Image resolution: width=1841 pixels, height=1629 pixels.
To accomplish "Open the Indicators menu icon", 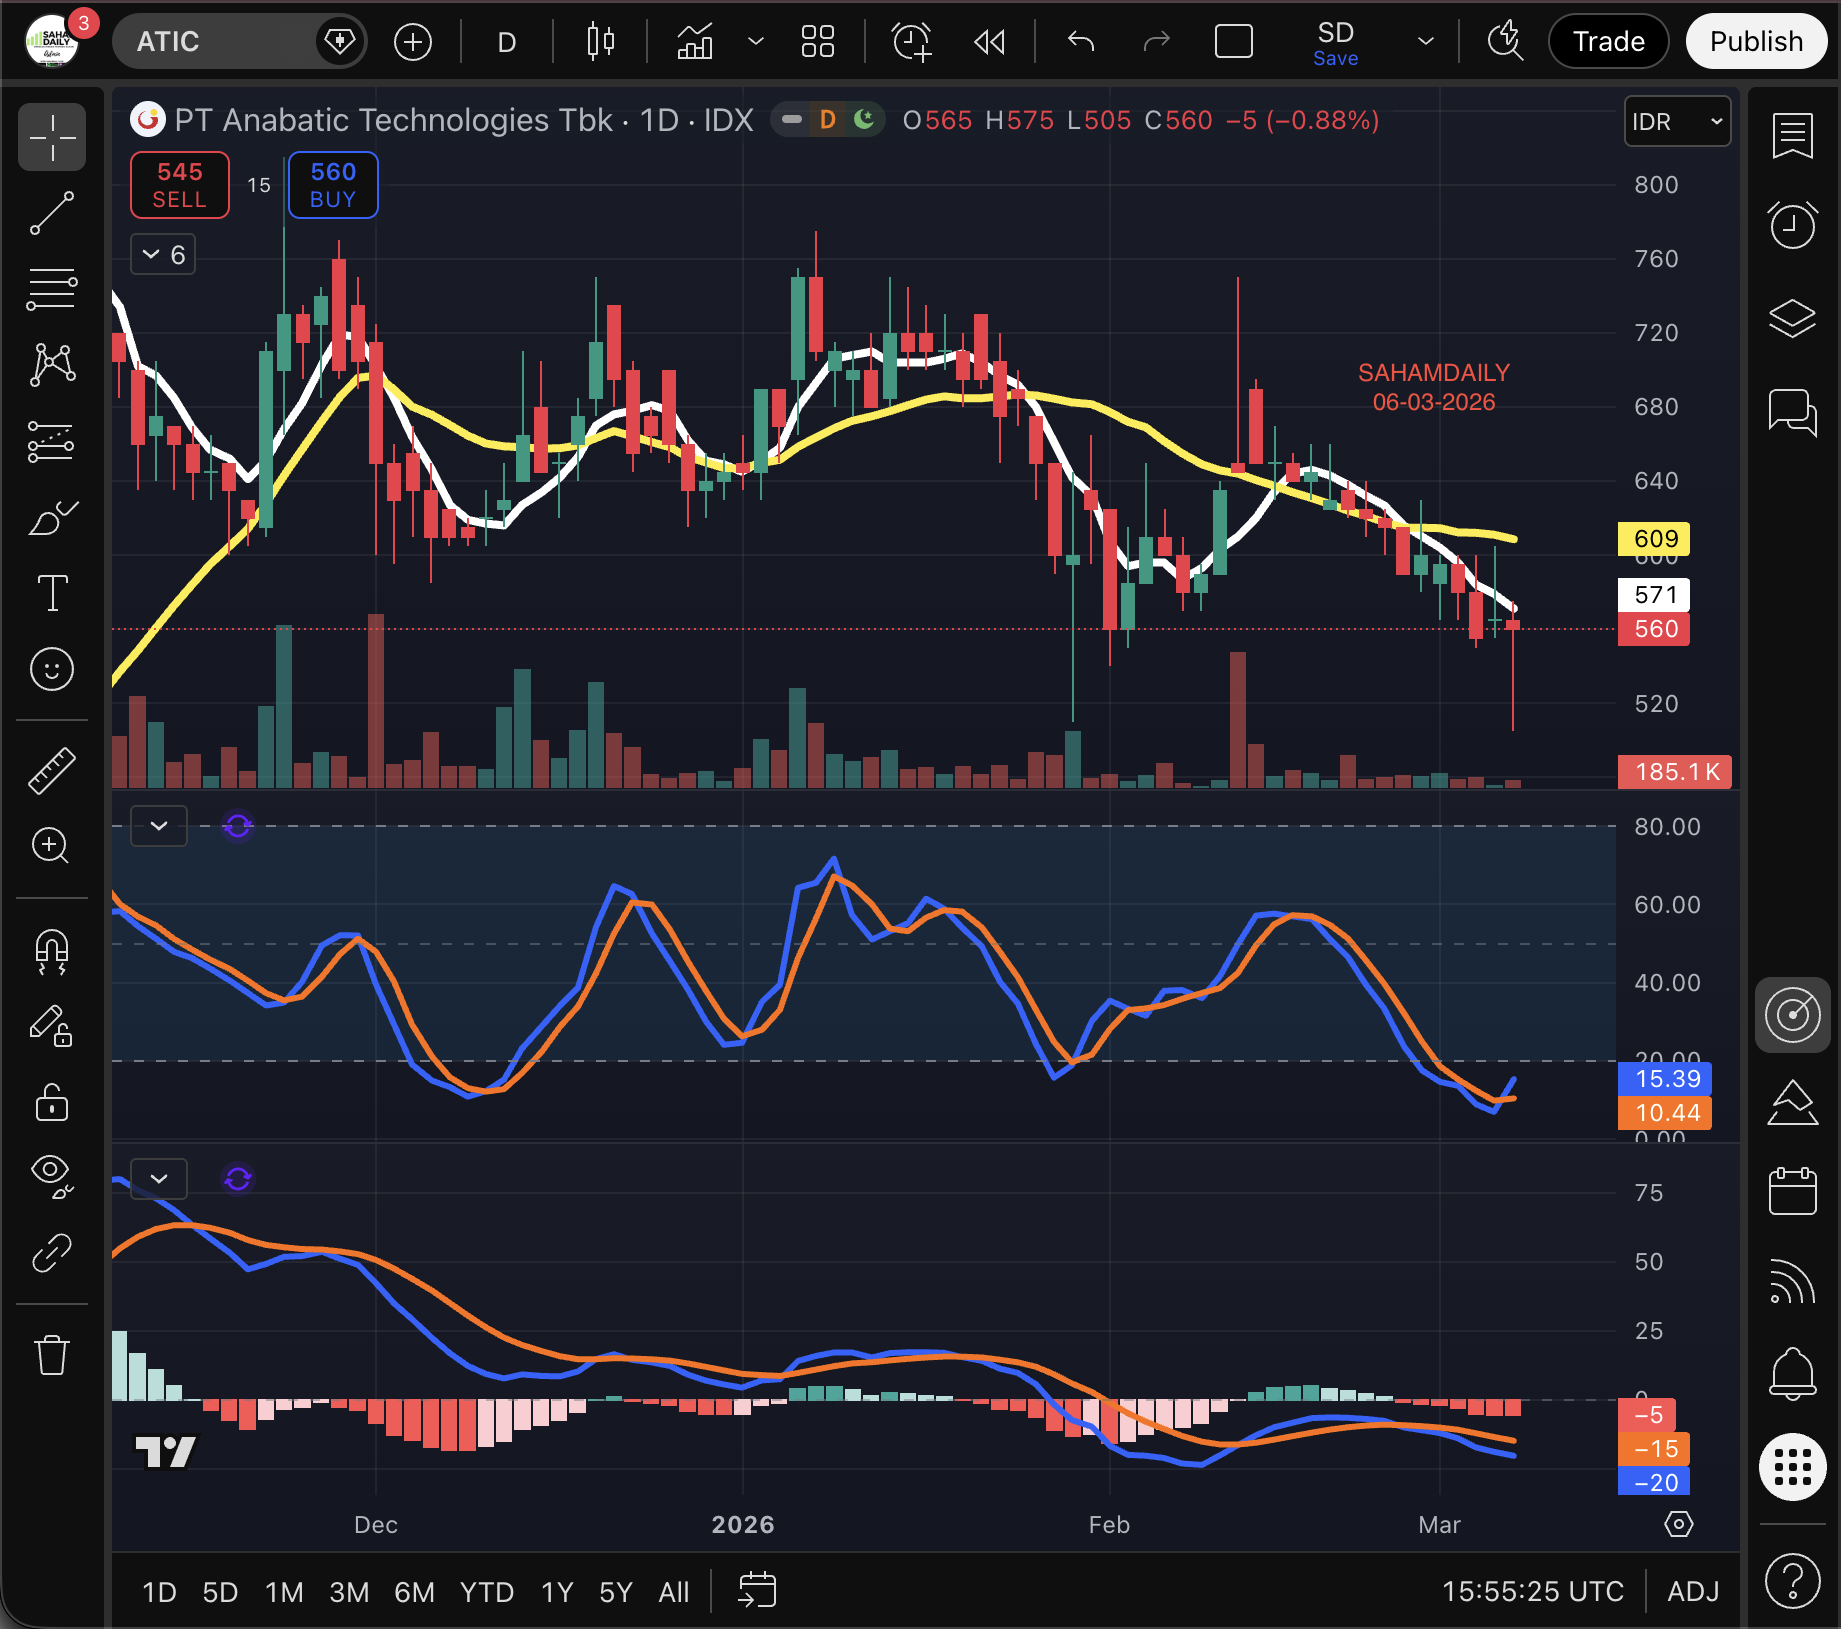I will (x=695, y=42).
